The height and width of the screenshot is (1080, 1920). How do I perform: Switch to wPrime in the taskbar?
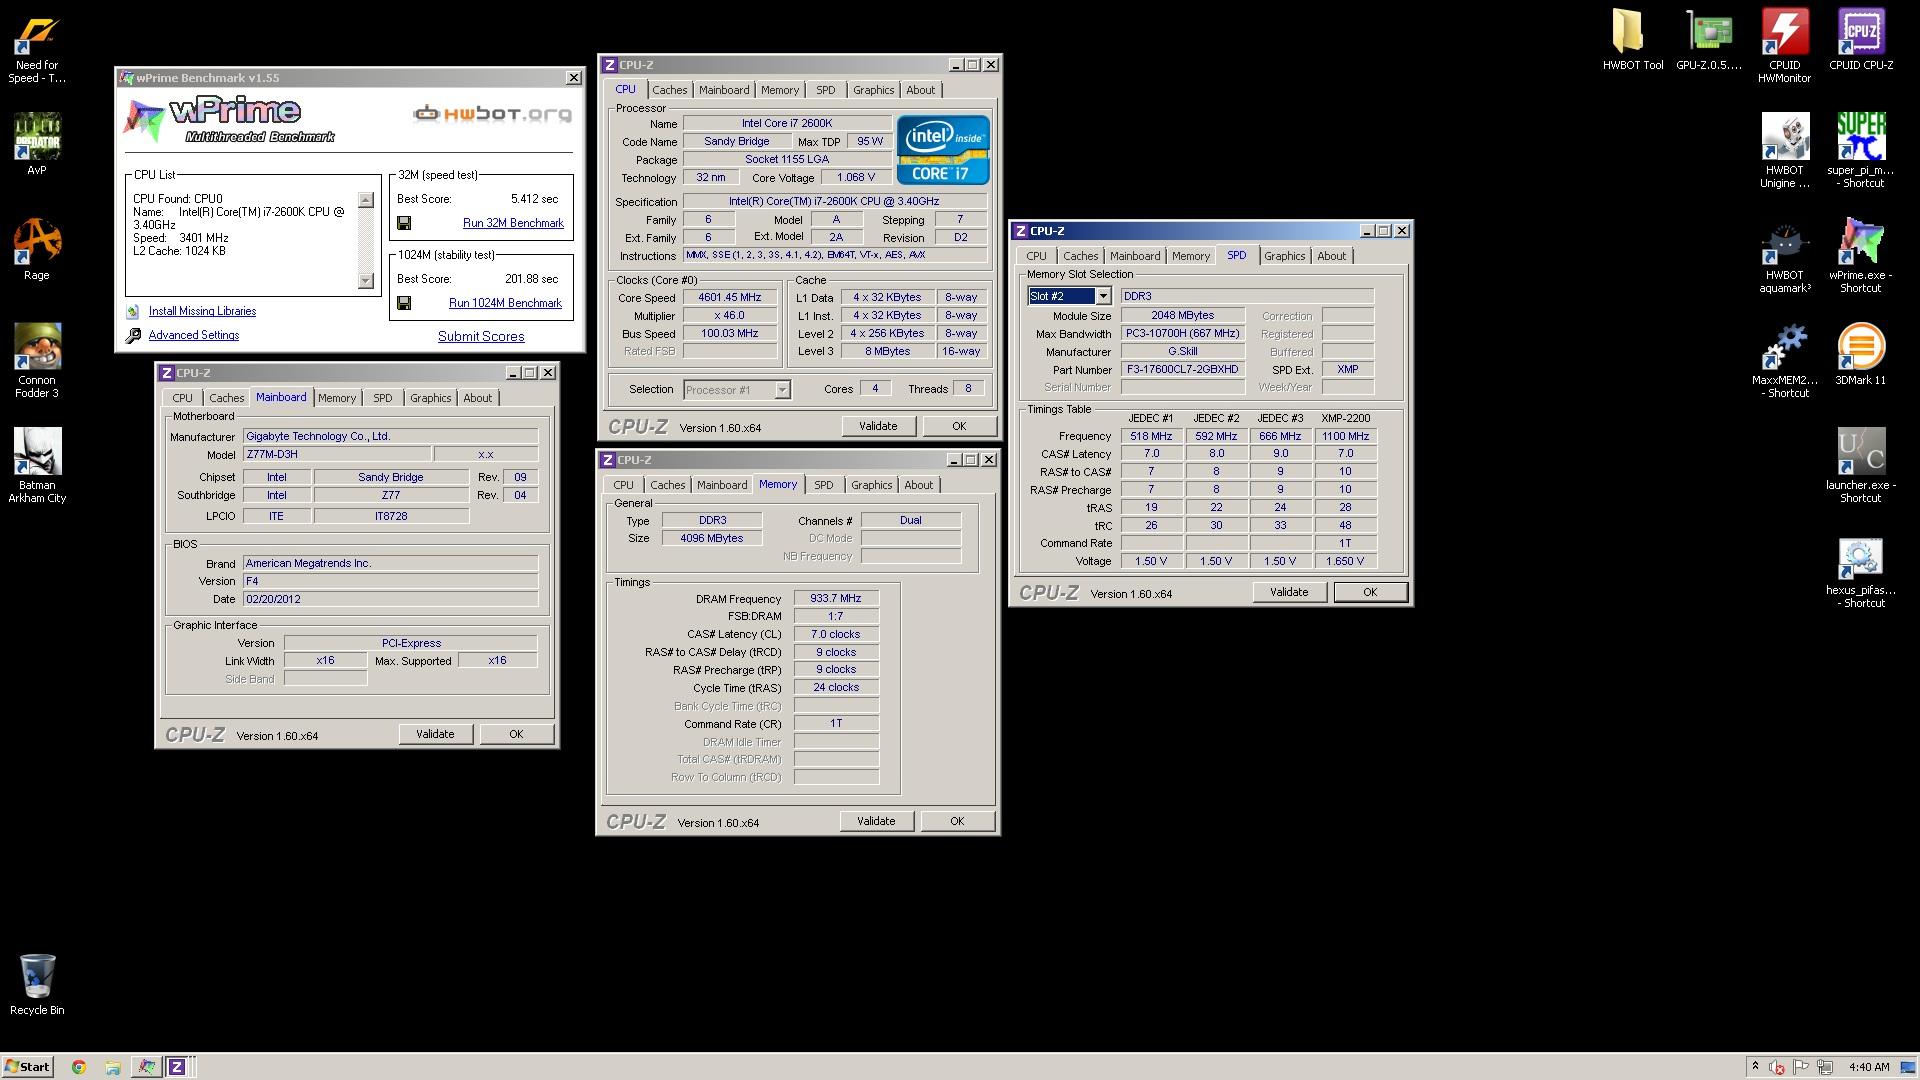[x=146, y=1067]
